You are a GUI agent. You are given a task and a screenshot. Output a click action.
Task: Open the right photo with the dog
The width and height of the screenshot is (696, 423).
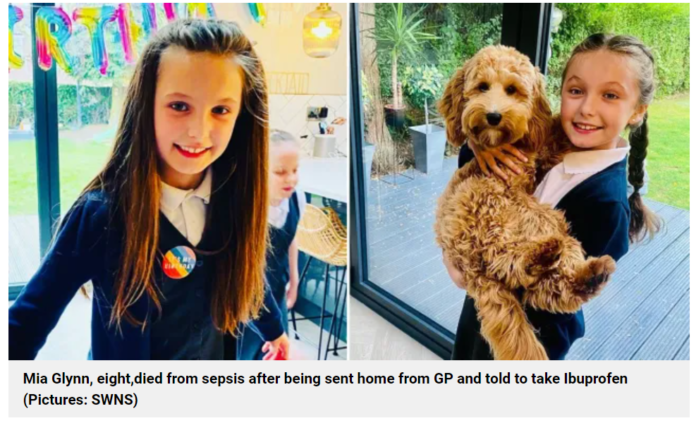520,181
